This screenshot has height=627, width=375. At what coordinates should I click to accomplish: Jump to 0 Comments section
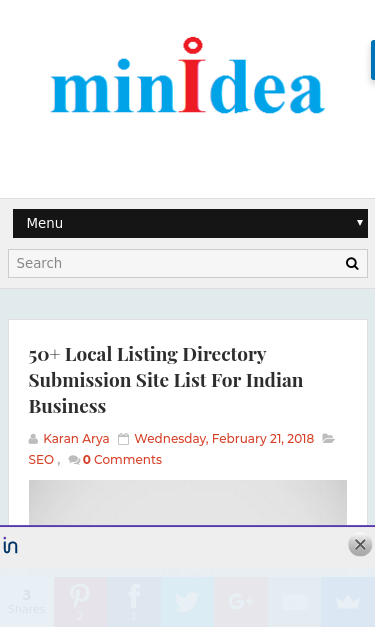pos(122,460)
